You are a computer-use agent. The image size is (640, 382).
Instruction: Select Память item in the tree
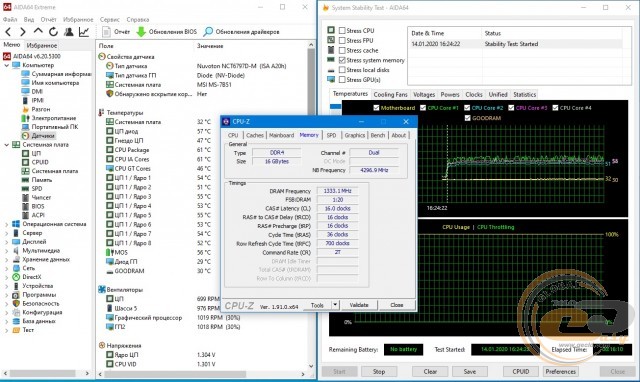37,180
